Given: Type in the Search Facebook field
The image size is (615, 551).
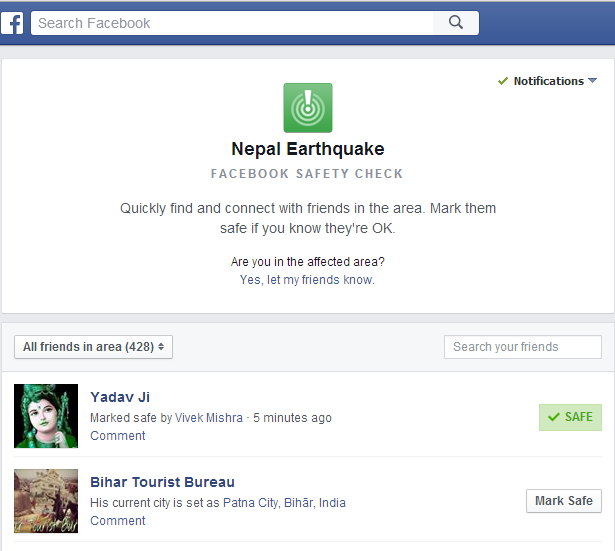Looking at the screenshot, I should point(232,23).
